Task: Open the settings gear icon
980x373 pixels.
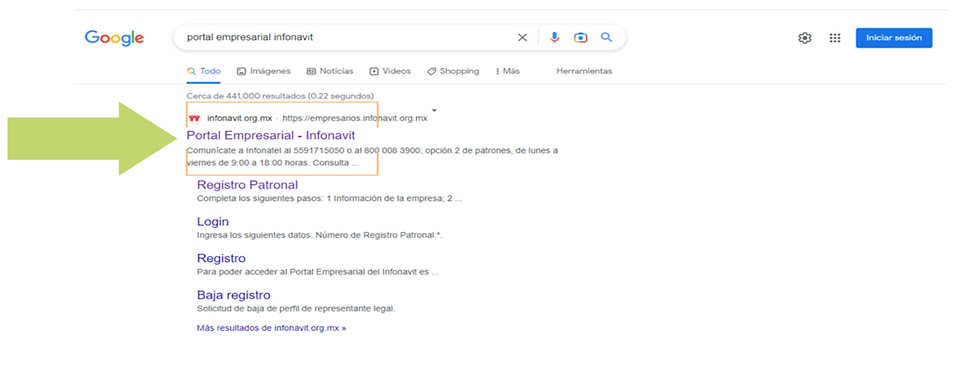Action: click(x=804, y=38)
